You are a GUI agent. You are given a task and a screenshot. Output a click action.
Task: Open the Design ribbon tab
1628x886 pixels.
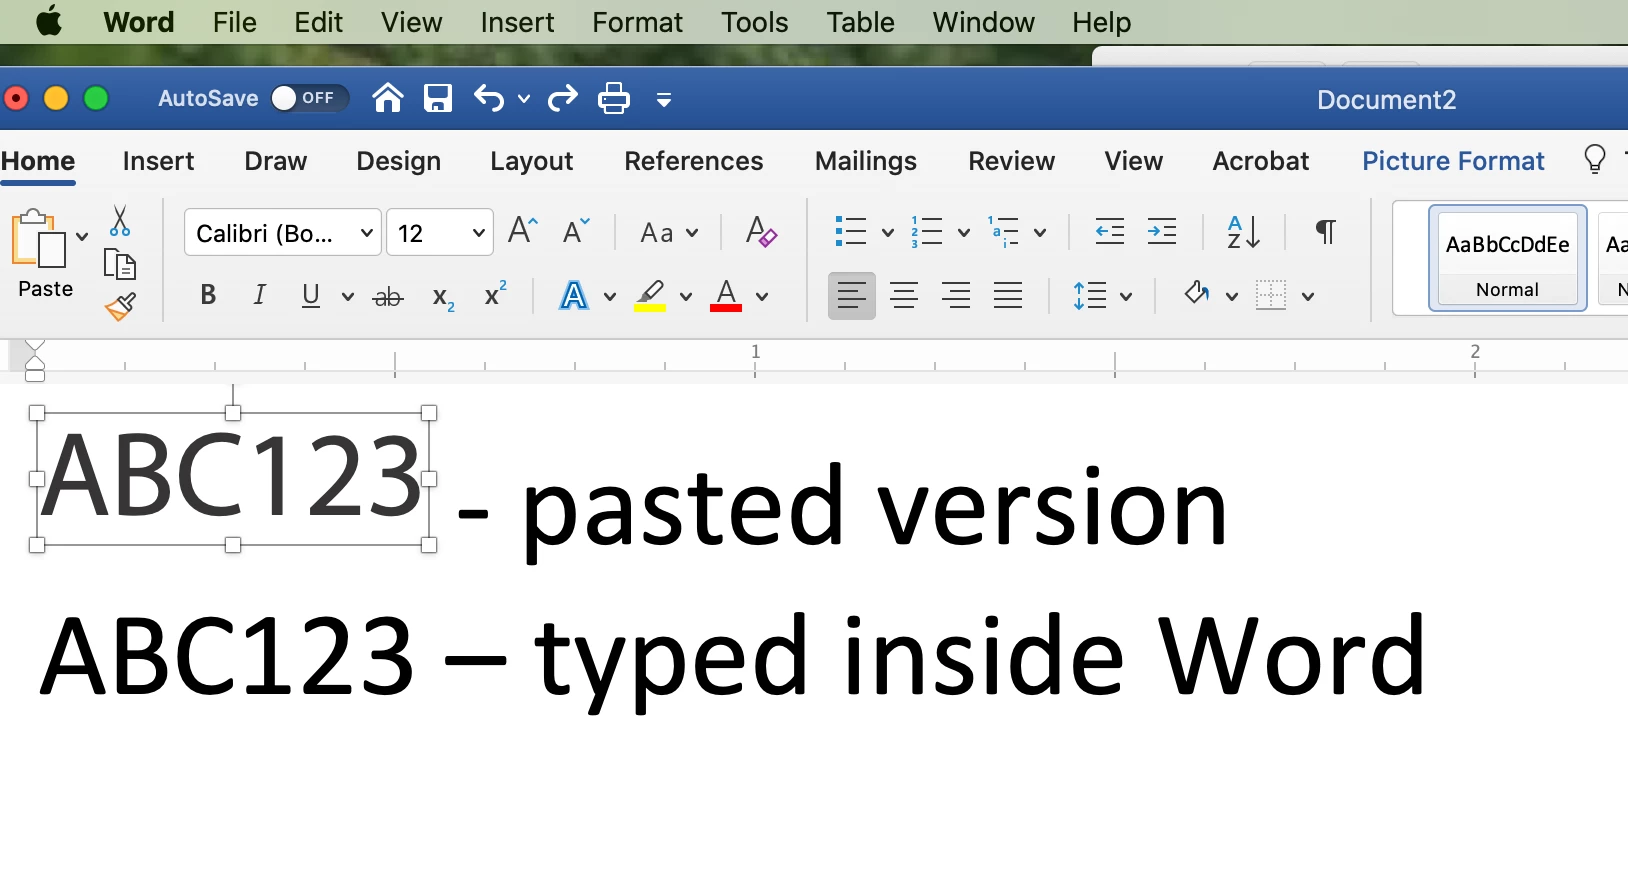[398, 161]
